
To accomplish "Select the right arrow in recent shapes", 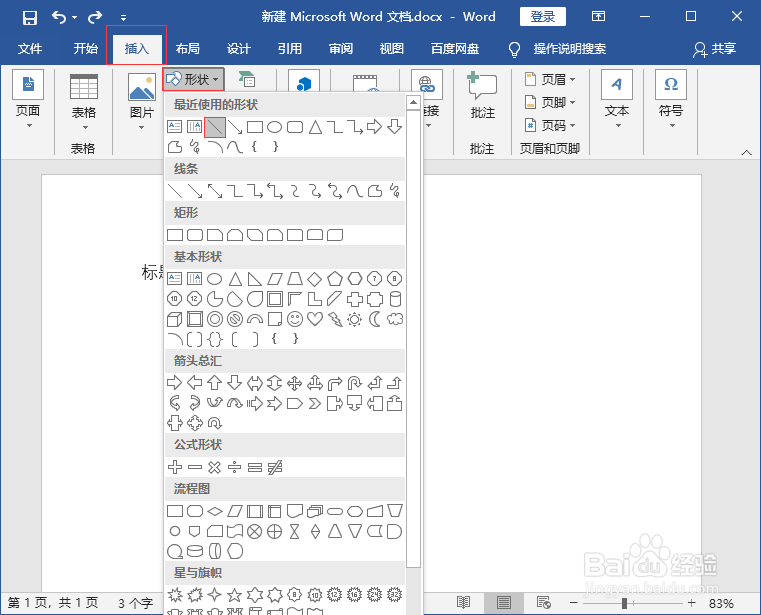I will 374,127.
